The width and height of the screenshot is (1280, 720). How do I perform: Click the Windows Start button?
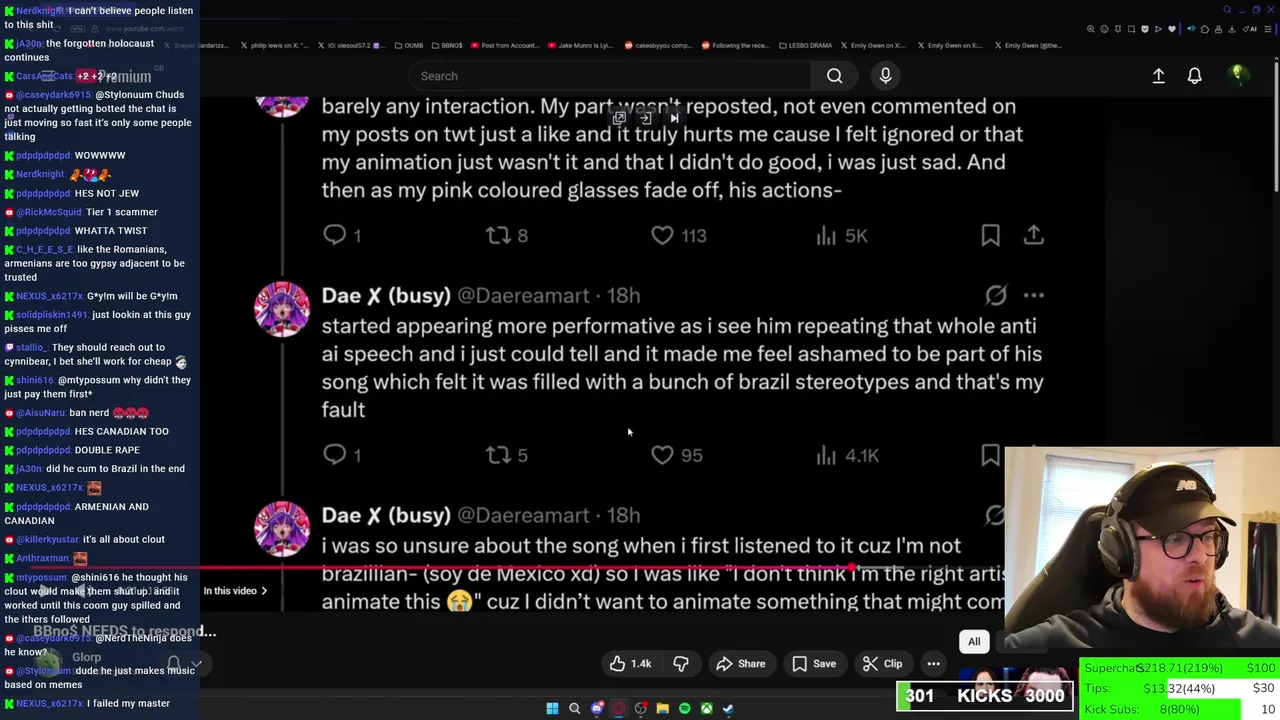pos(552,709)
